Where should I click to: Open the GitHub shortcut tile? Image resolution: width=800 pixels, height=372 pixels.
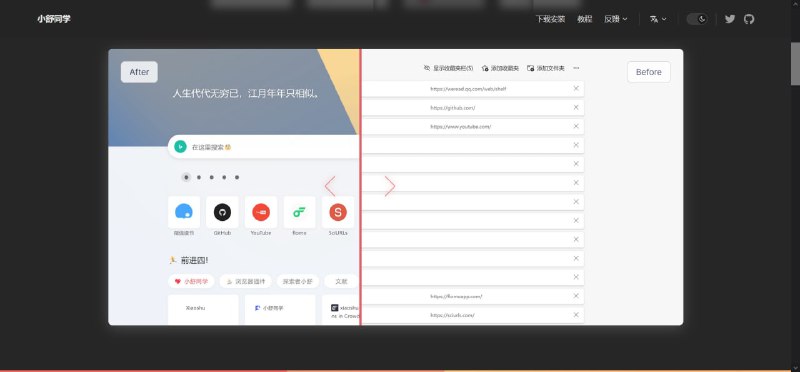point(222,212)
